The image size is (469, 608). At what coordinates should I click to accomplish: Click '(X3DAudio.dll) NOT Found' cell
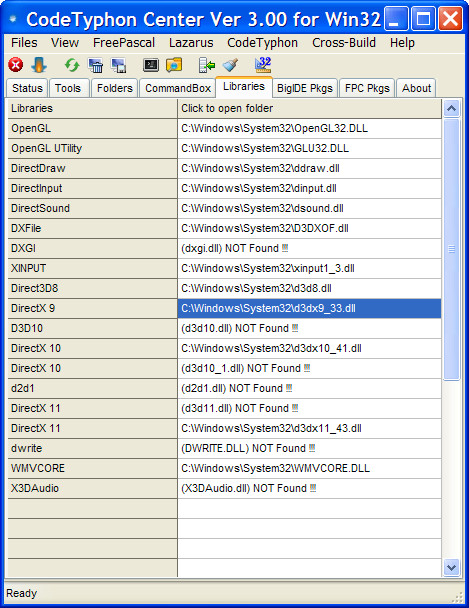[x=309, y=488]
